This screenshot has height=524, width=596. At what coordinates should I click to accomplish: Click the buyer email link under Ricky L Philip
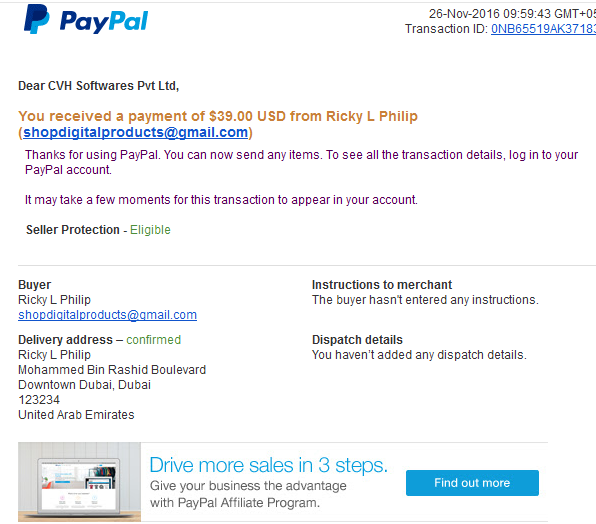tap(108, 315)
